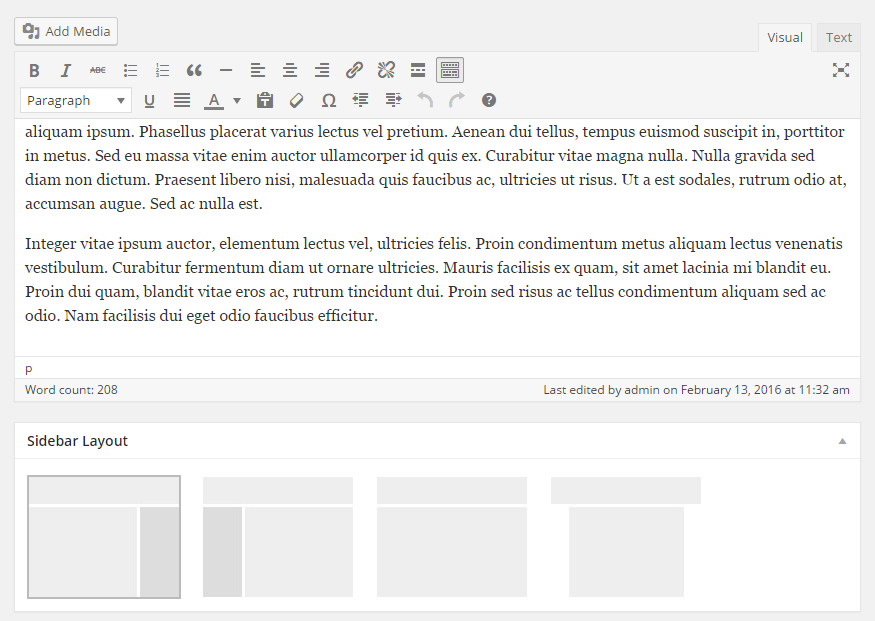Click into the 'Integer vitae ipsum' paragraph
875x621 pixels.
(434, 280)
